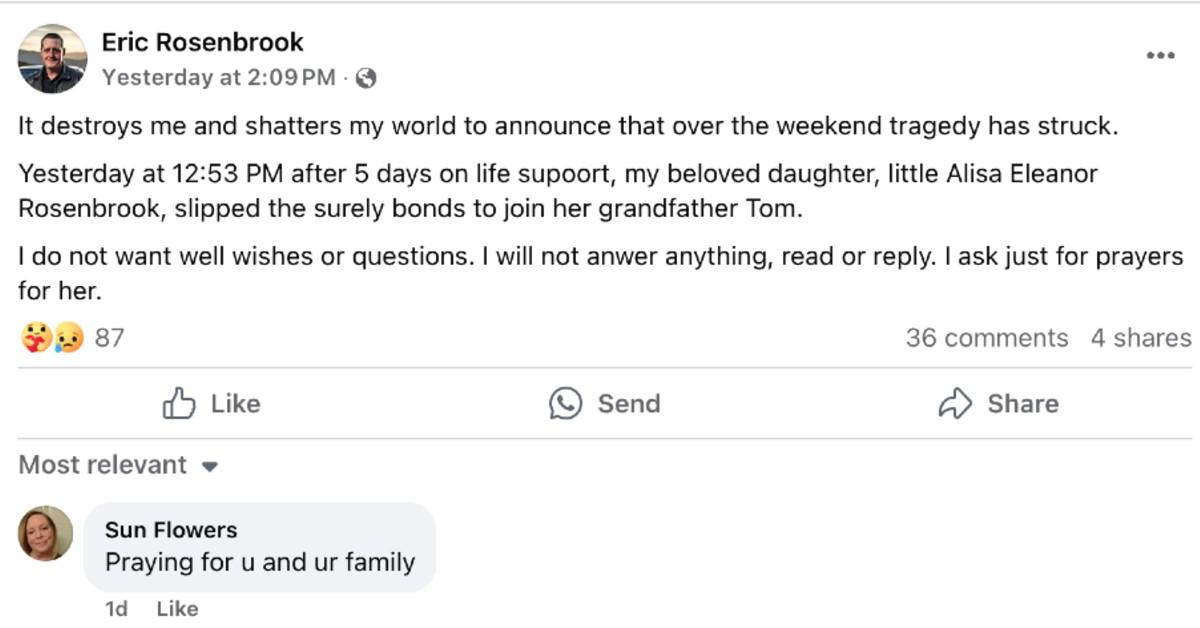Click Eric Rosenbrook's name link
The height and width of the screenshot is (628, 1200).
203,42
